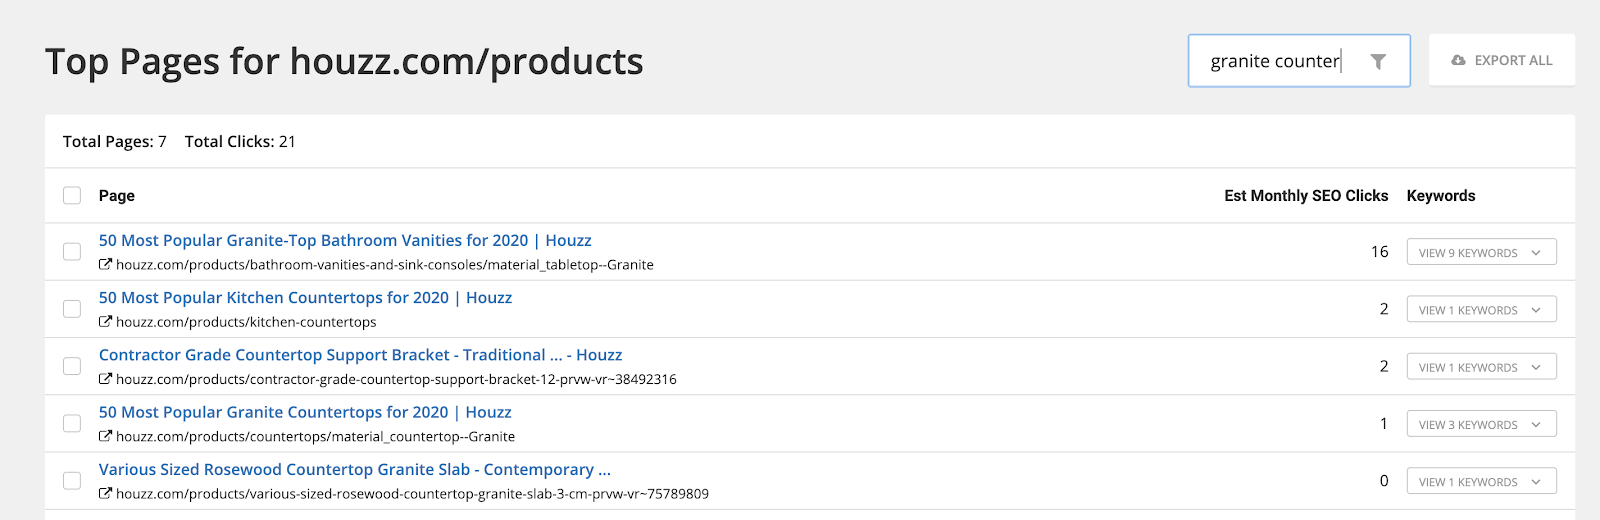Click the Keywords column header
This screenshot has width=1600, height=520.
1440,195
